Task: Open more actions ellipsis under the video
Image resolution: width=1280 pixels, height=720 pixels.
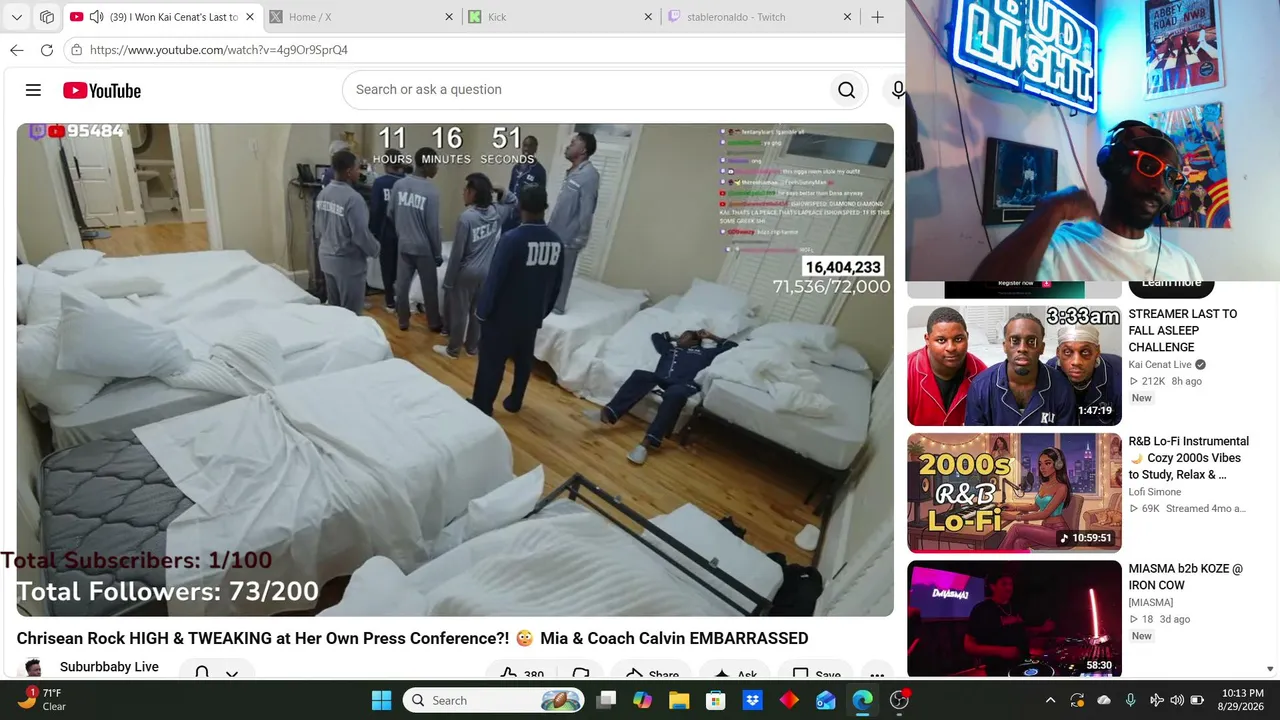Action: click(876, 675)
